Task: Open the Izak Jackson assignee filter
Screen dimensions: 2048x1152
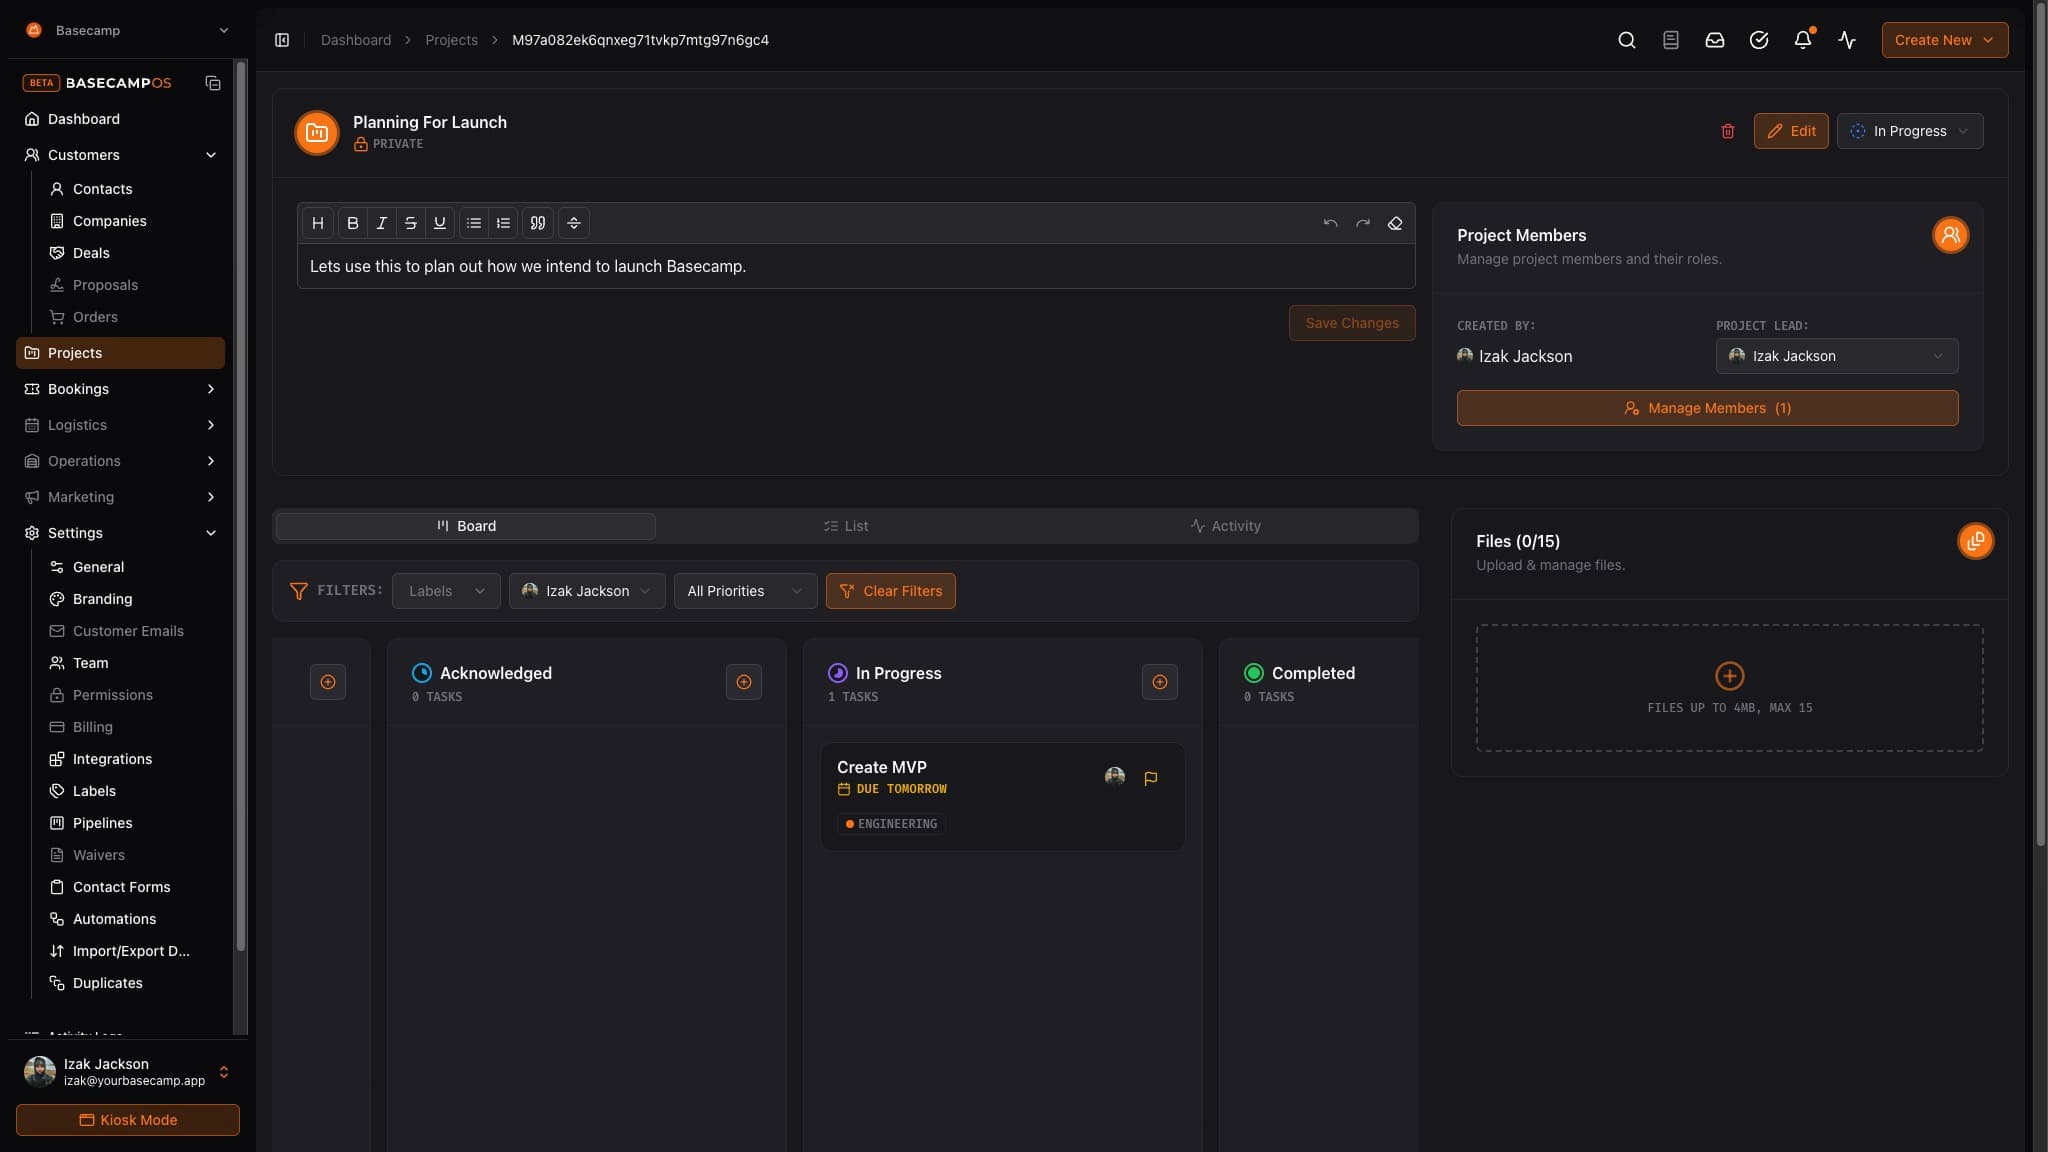Action: 587,591
